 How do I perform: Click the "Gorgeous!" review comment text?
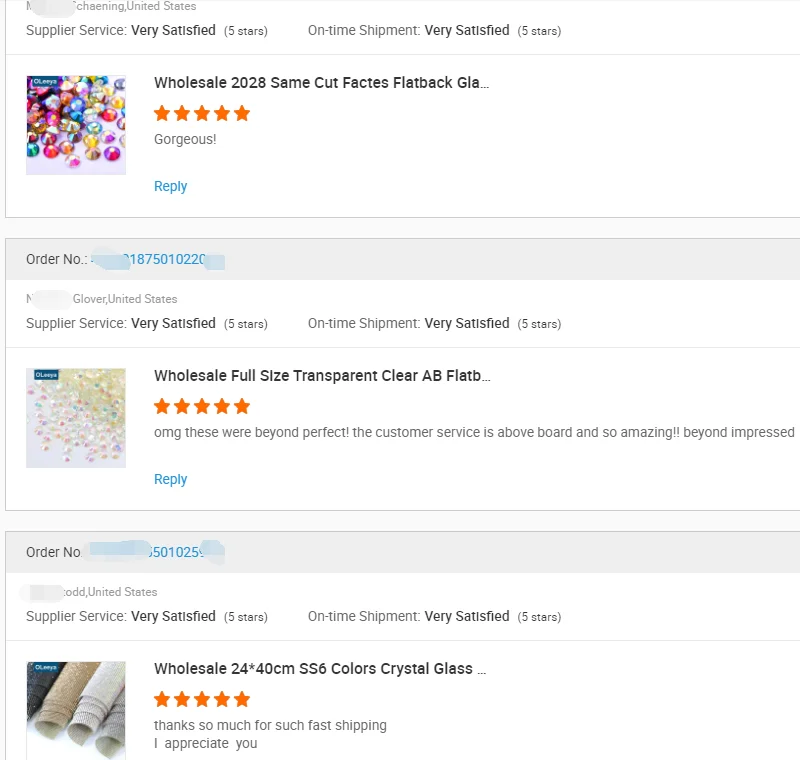(185, 139)
